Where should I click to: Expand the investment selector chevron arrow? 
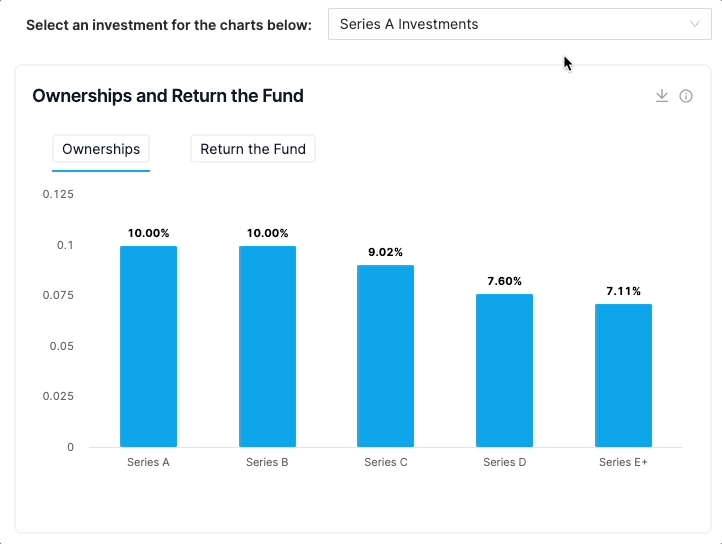(x=695, y=24)
